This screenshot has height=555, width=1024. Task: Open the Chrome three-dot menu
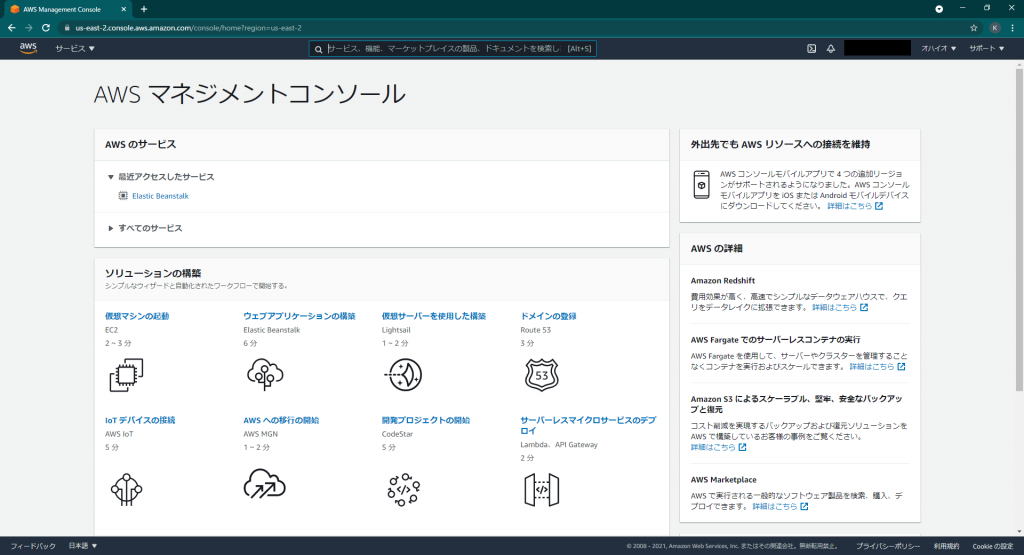click(x=1013, y=28)
